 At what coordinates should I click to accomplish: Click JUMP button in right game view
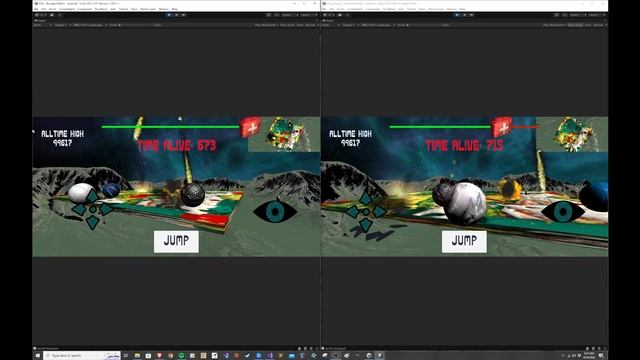(464, 241)
